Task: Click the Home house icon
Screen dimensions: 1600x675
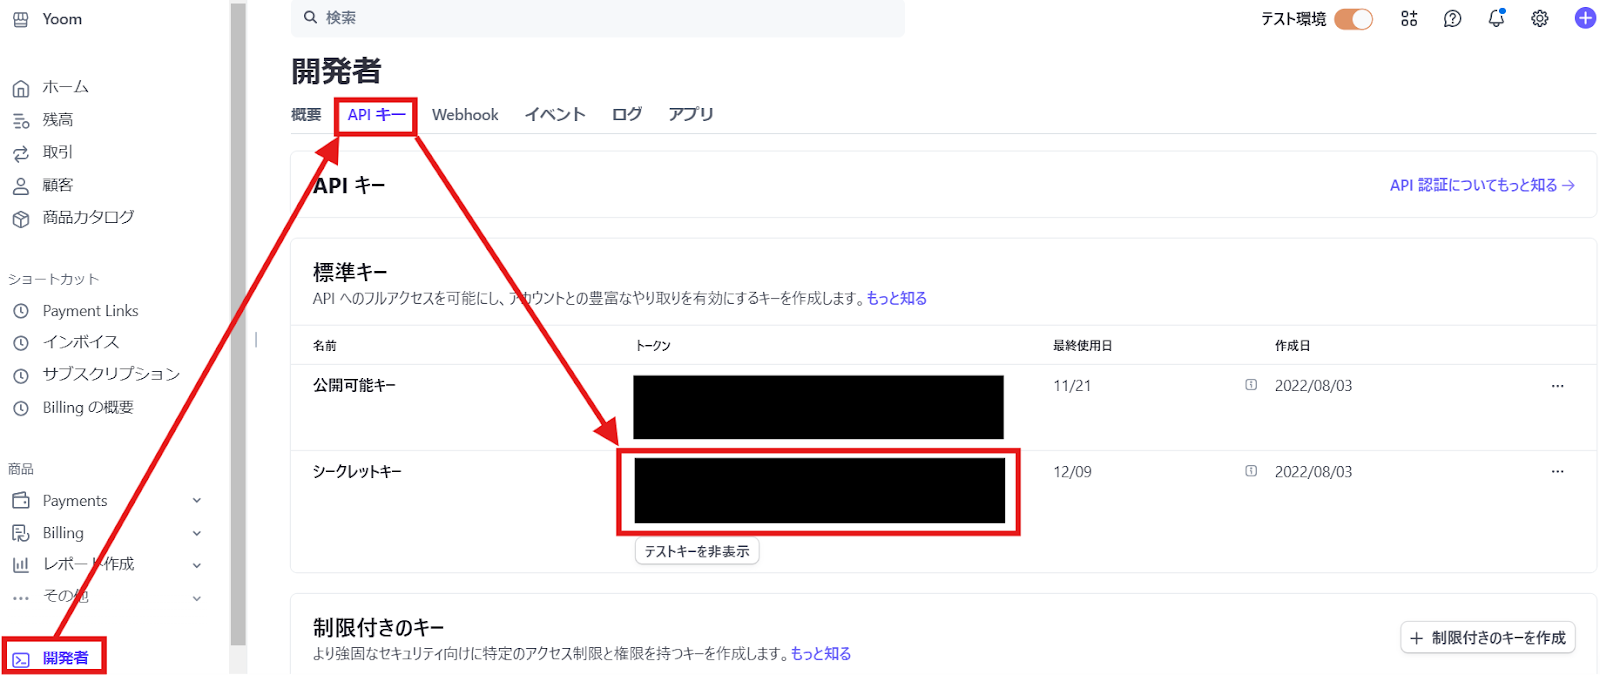Action: tap(20, 88)
